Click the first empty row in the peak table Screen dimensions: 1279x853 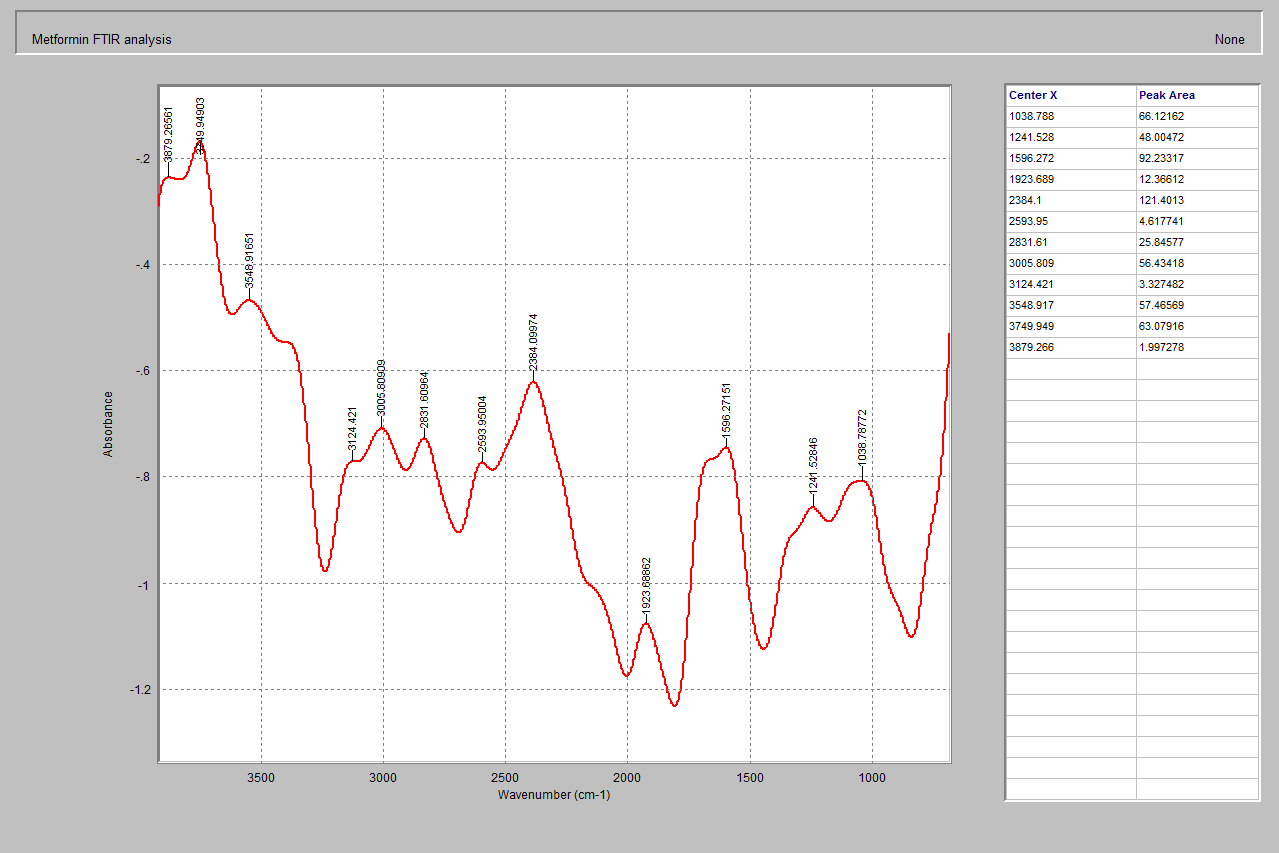[1131, 368]
